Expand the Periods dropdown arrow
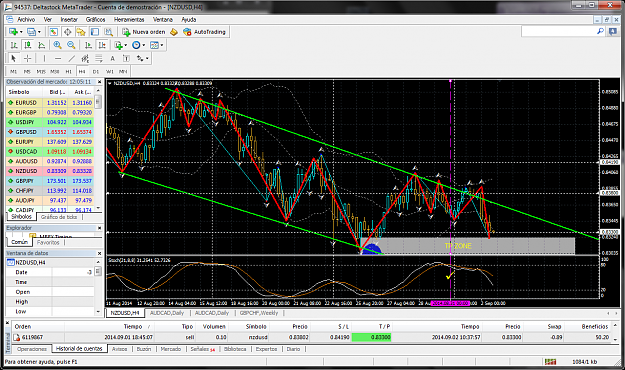The image size is (625, 370). point(143,45)
